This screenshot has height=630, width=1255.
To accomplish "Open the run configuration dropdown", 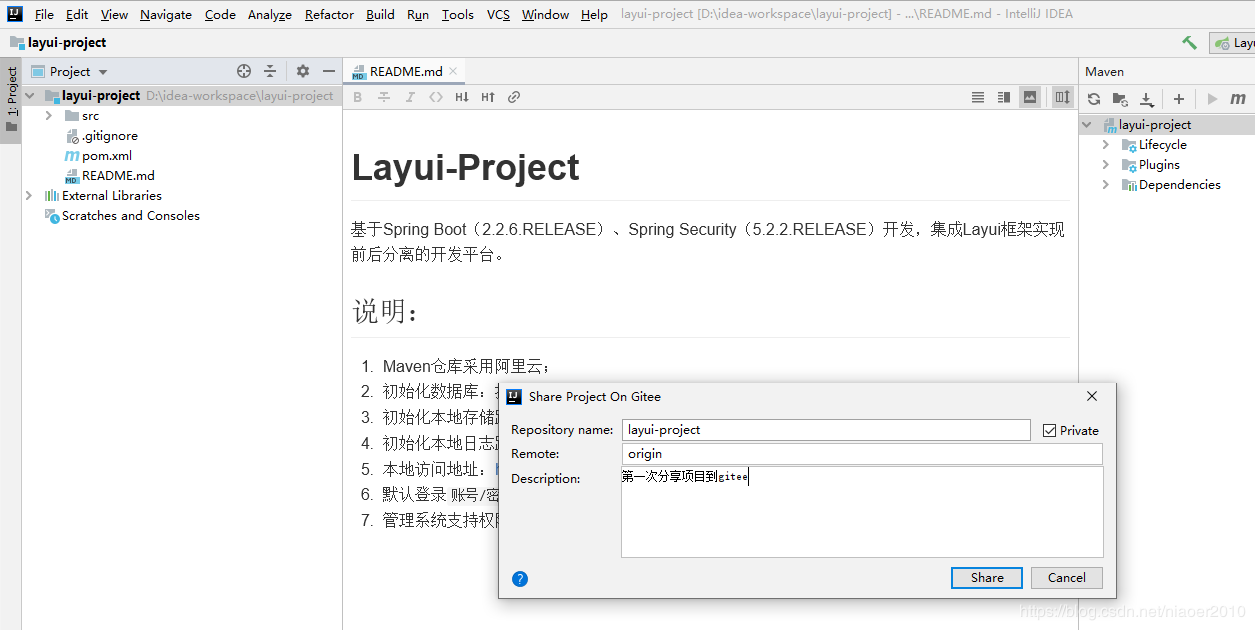I will tap(1232, 43).
